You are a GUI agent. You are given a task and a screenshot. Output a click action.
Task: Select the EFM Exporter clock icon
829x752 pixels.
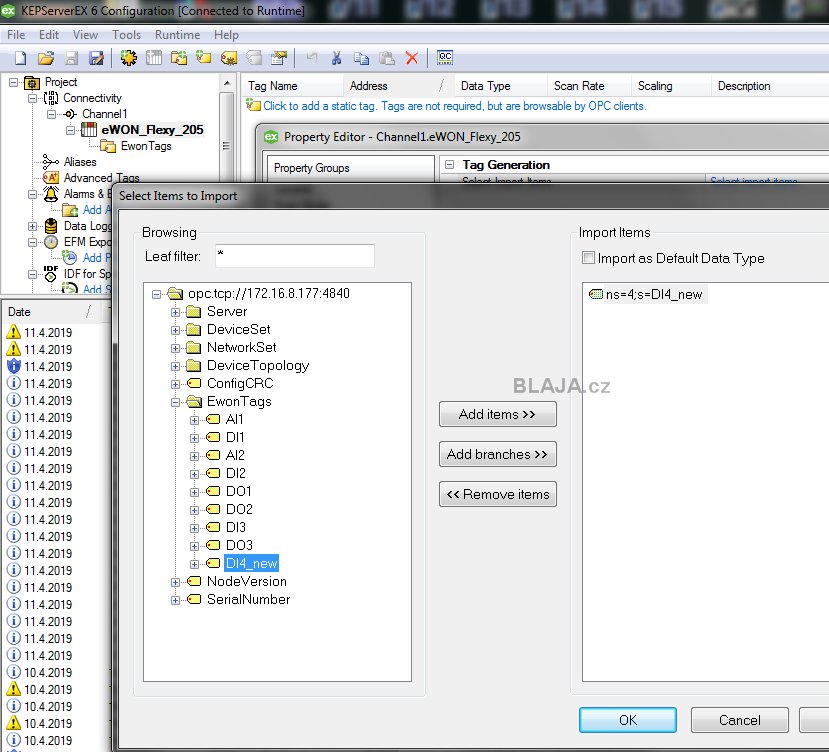tap(51, 242)
